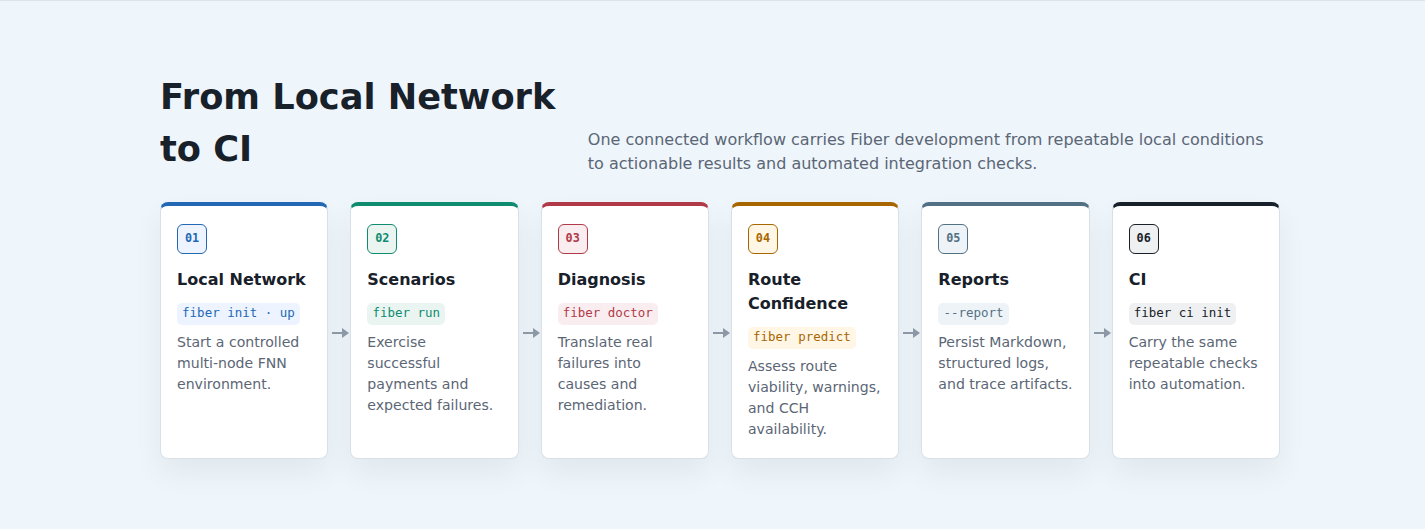
Task: Click arrow between Local Network and Scenarios
Action: [x=340, y=333]
